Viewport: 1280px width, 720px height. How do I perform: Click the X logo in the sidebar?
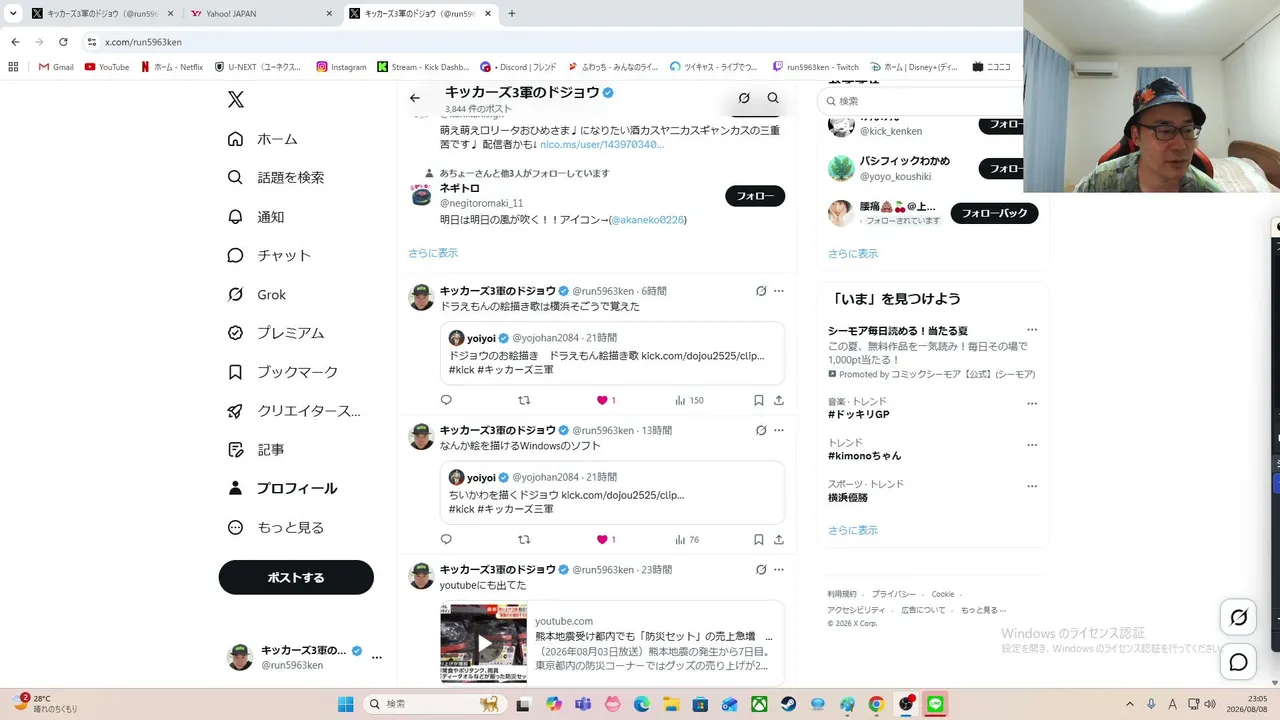pyautogui.click(x=235, y=99)
